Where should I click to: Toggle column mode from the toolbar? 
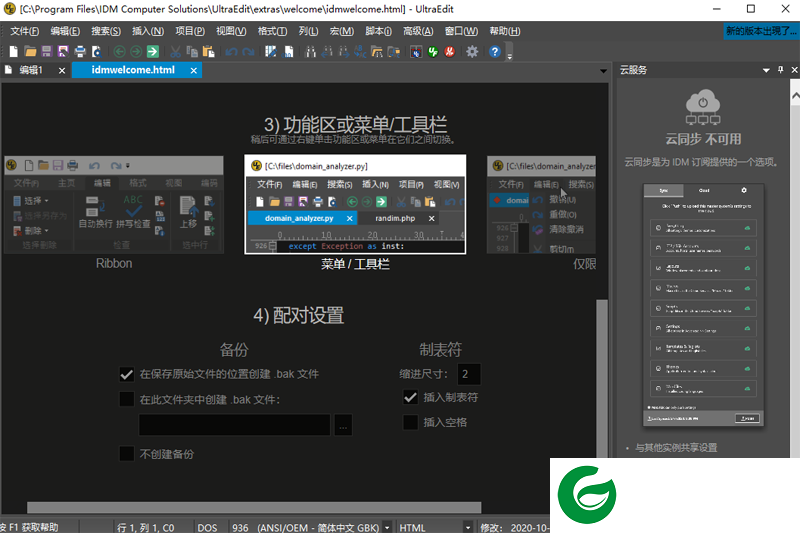[271, 52]
